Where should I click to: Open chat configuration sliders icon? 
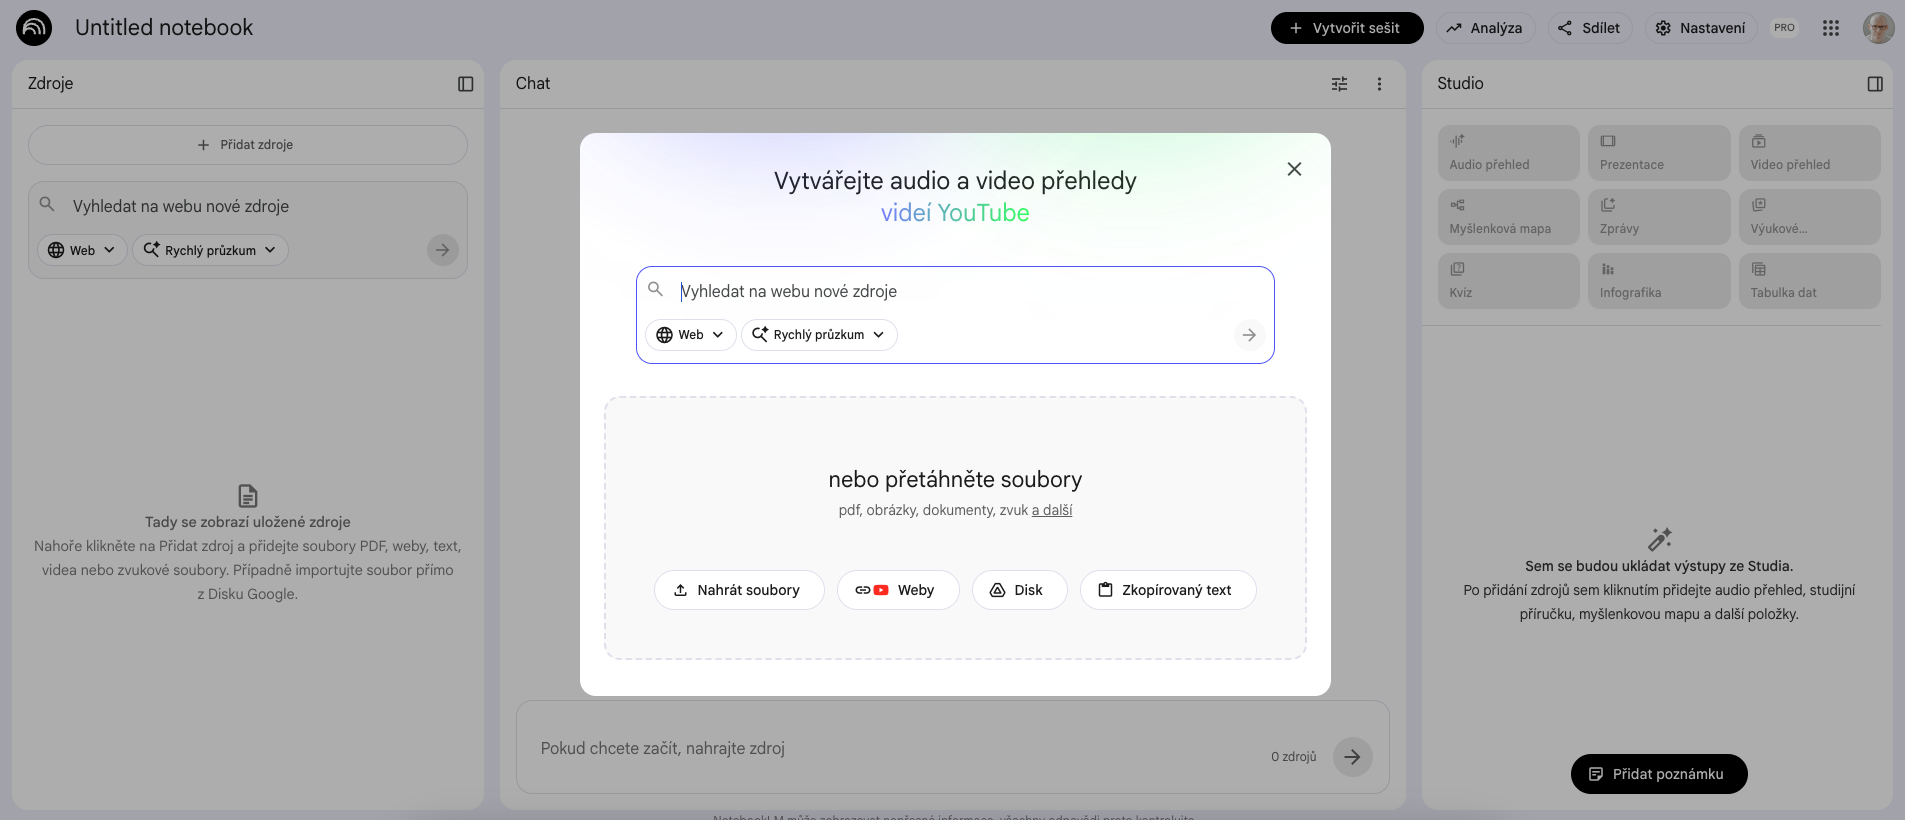tap(1340, 84)
